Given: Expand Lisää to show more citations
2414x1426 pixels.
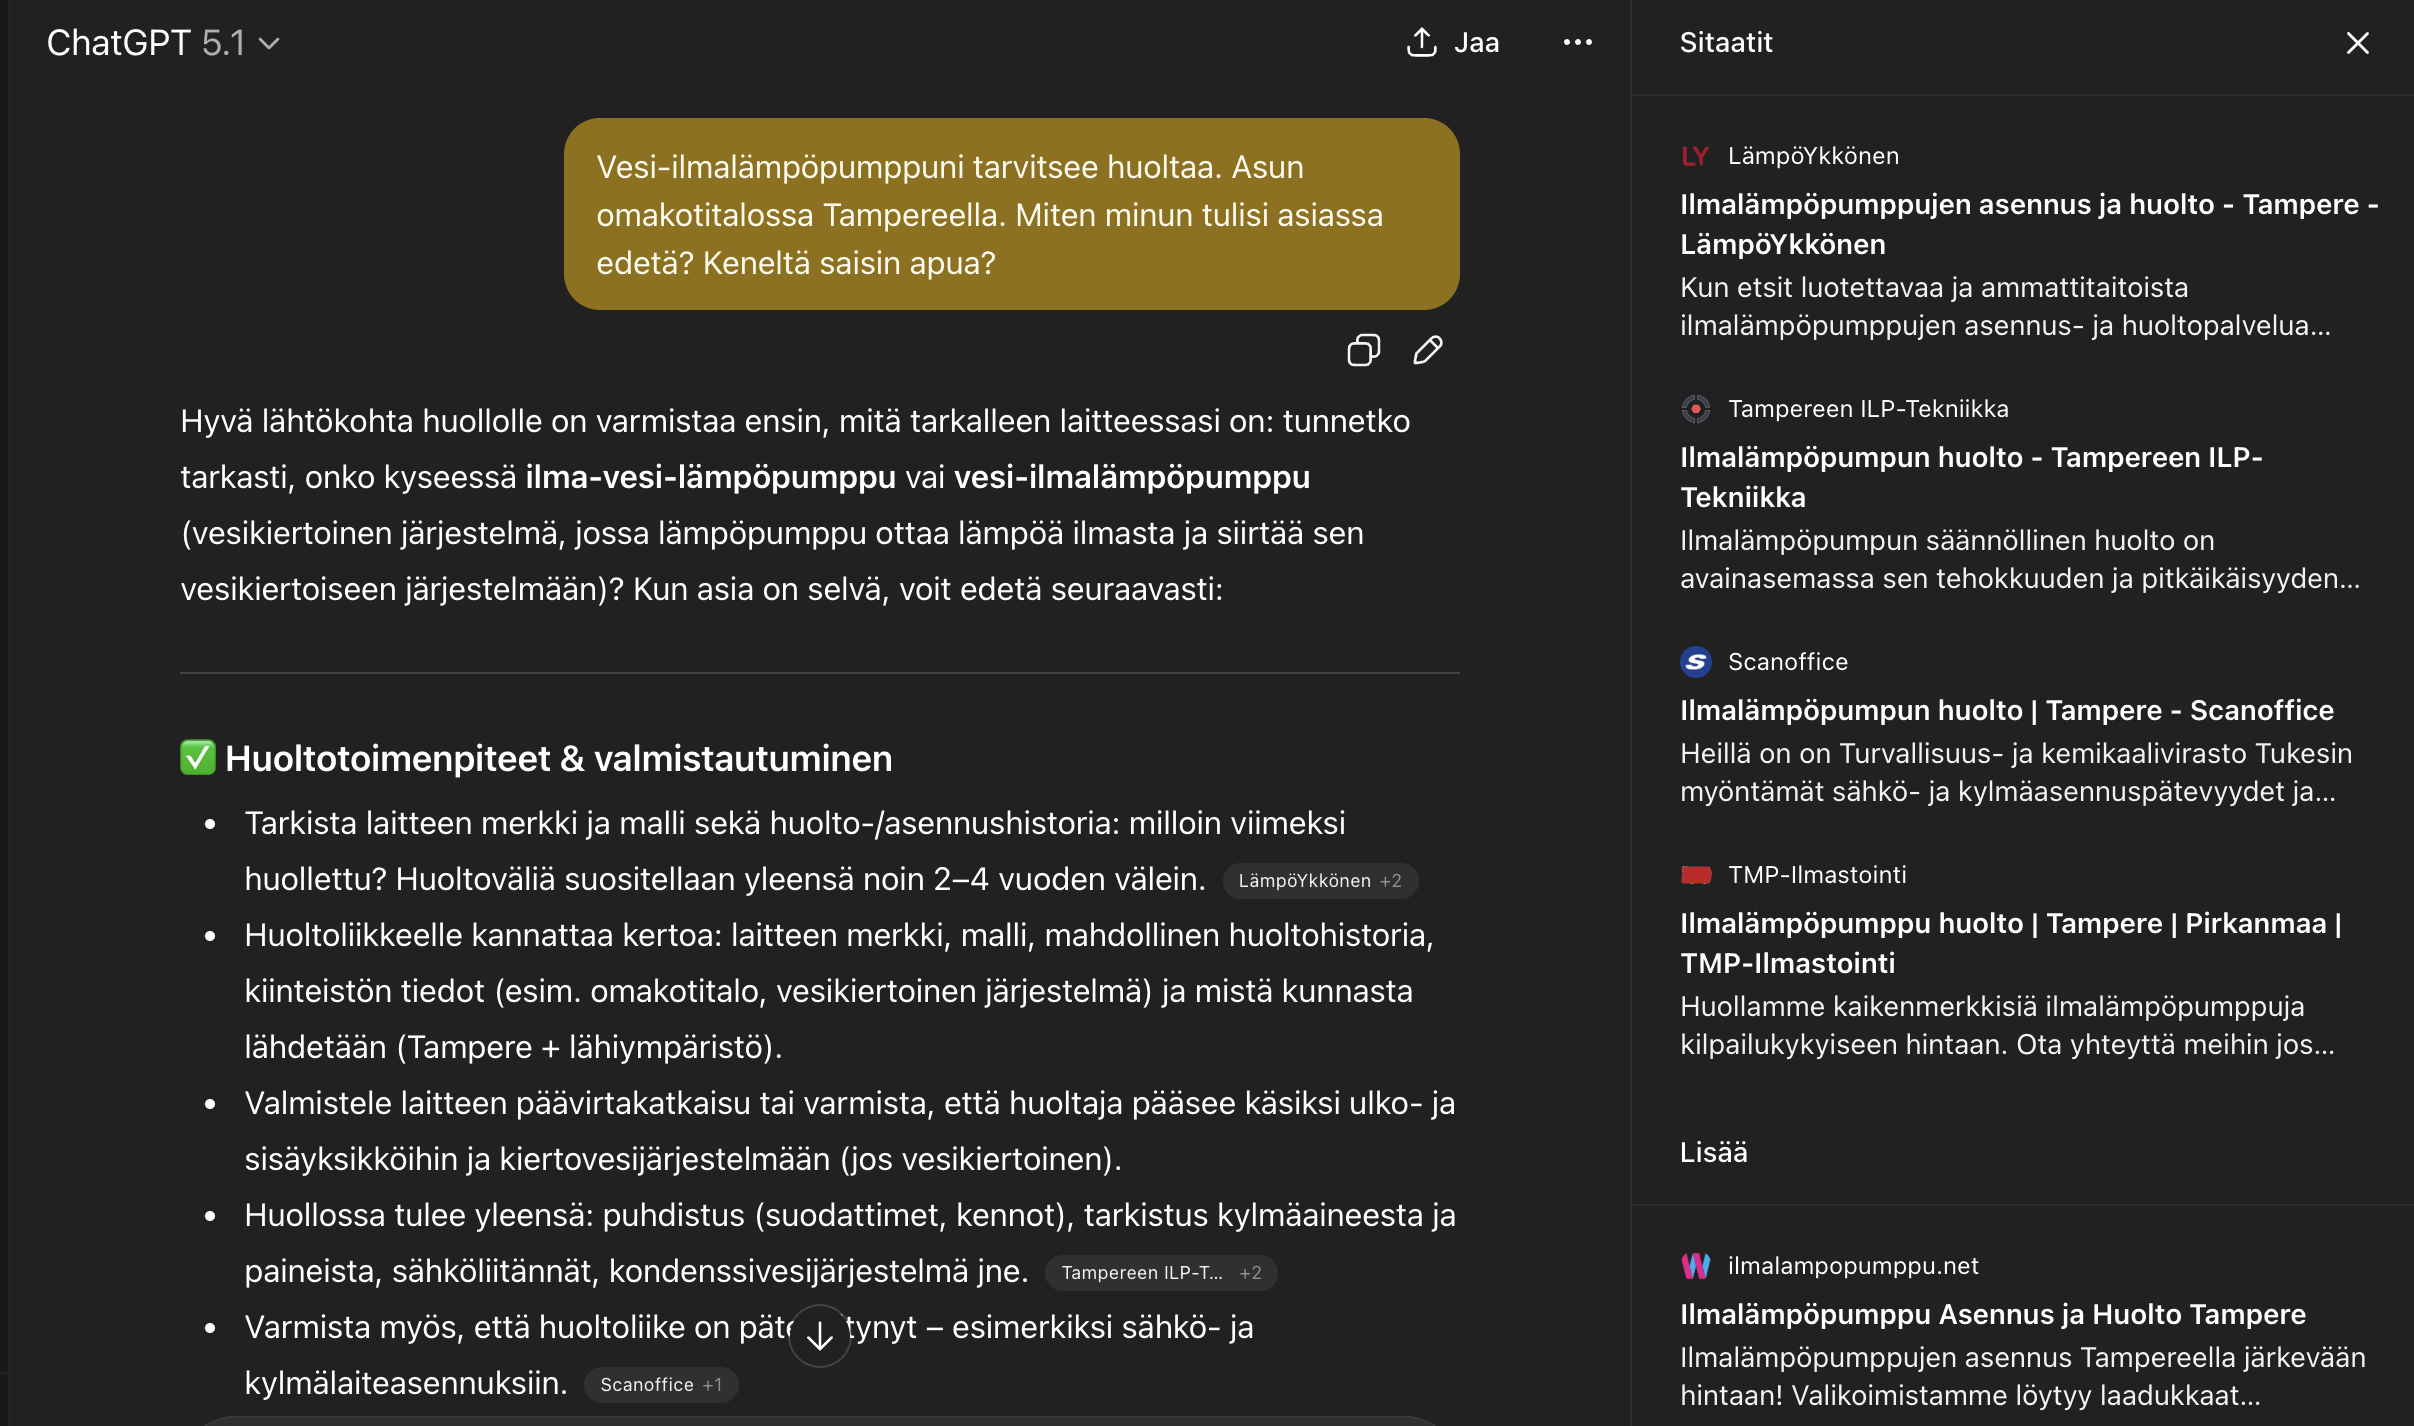Looking at the screenshot, I should [1715, 1153].
